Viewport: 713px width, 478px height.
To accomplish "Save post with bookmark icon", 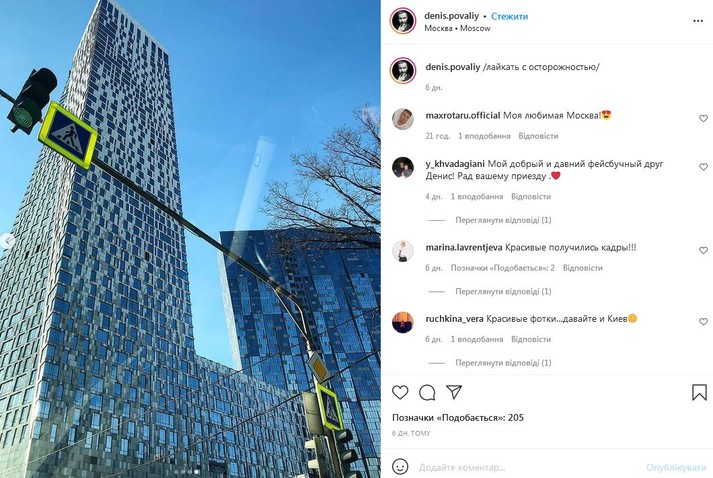I will [699, 392].
